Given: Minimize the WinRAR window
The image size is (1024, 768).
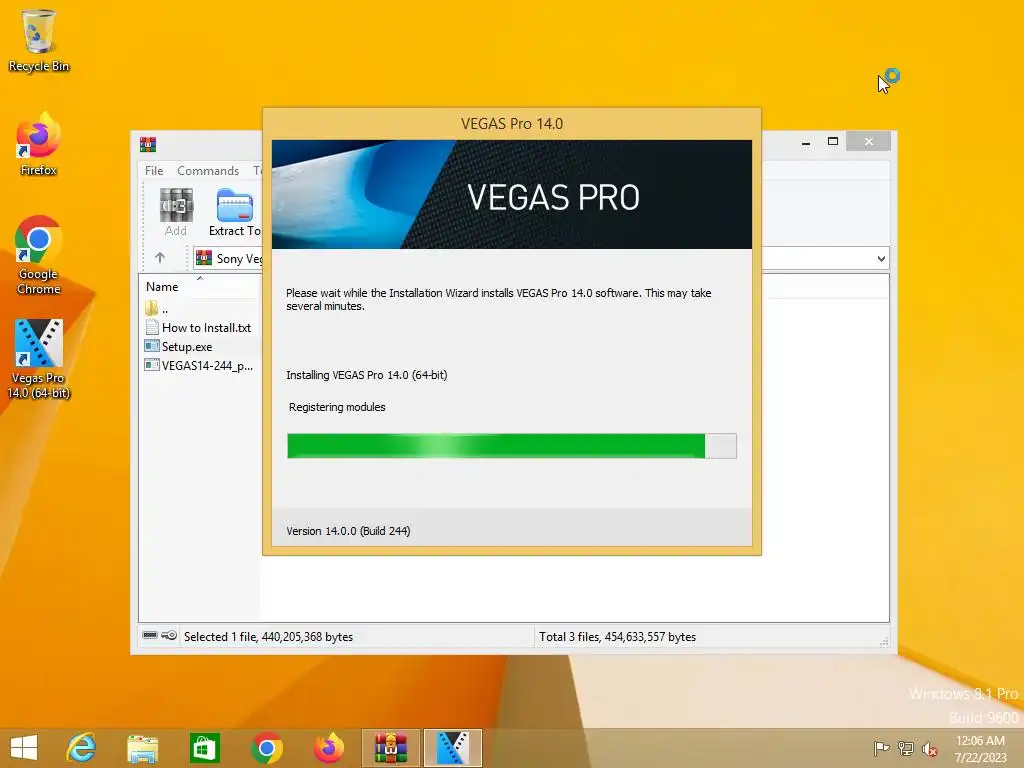Looking at the screenshot, I should point(806,142).
